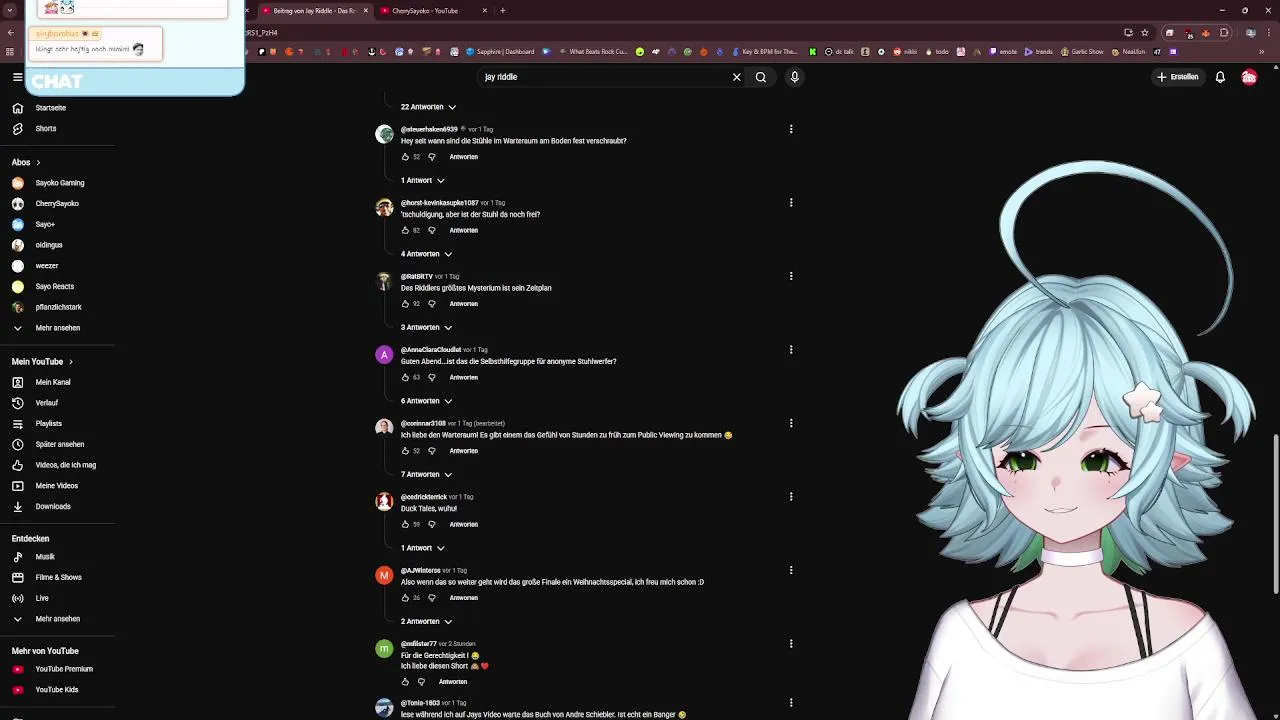Expand 2 Antworten under the @AJWinterss comment

pyautogui.click(x=426, y=622)
